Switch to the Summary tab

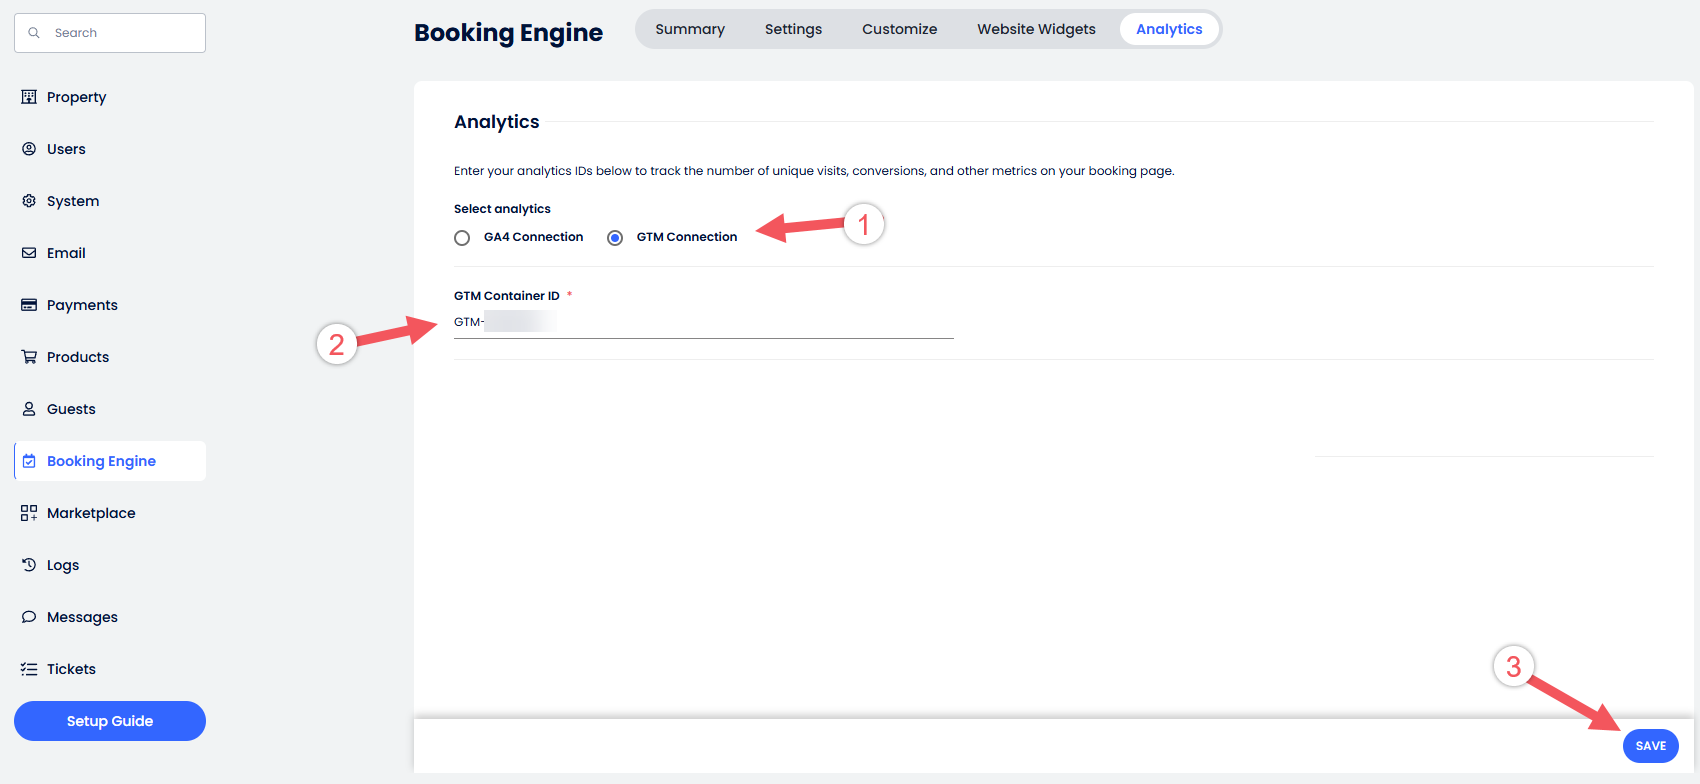pos(690,29)
